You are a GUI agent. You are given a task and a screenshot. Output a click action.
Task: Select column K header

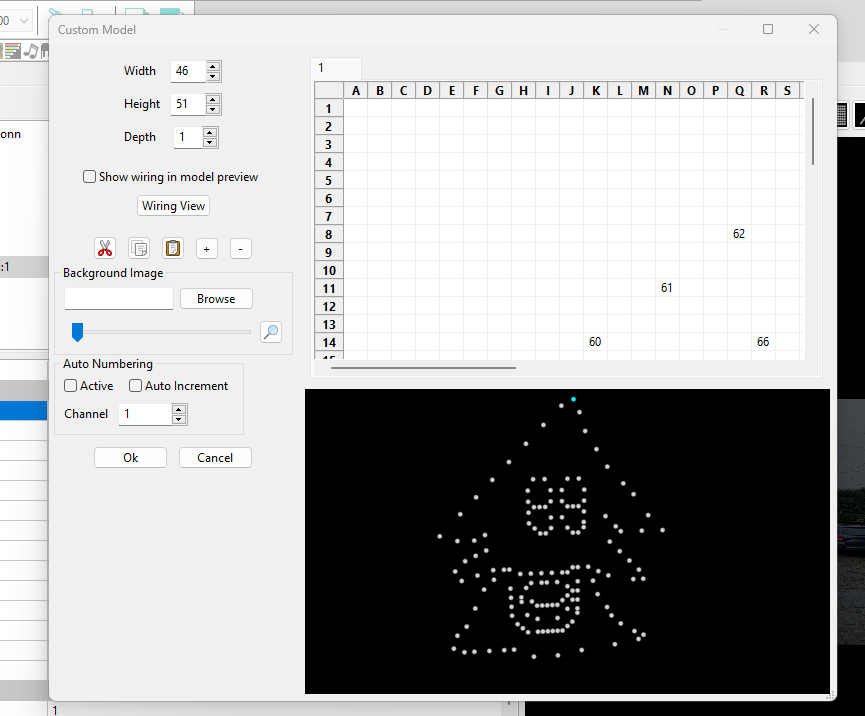[596, 90]
